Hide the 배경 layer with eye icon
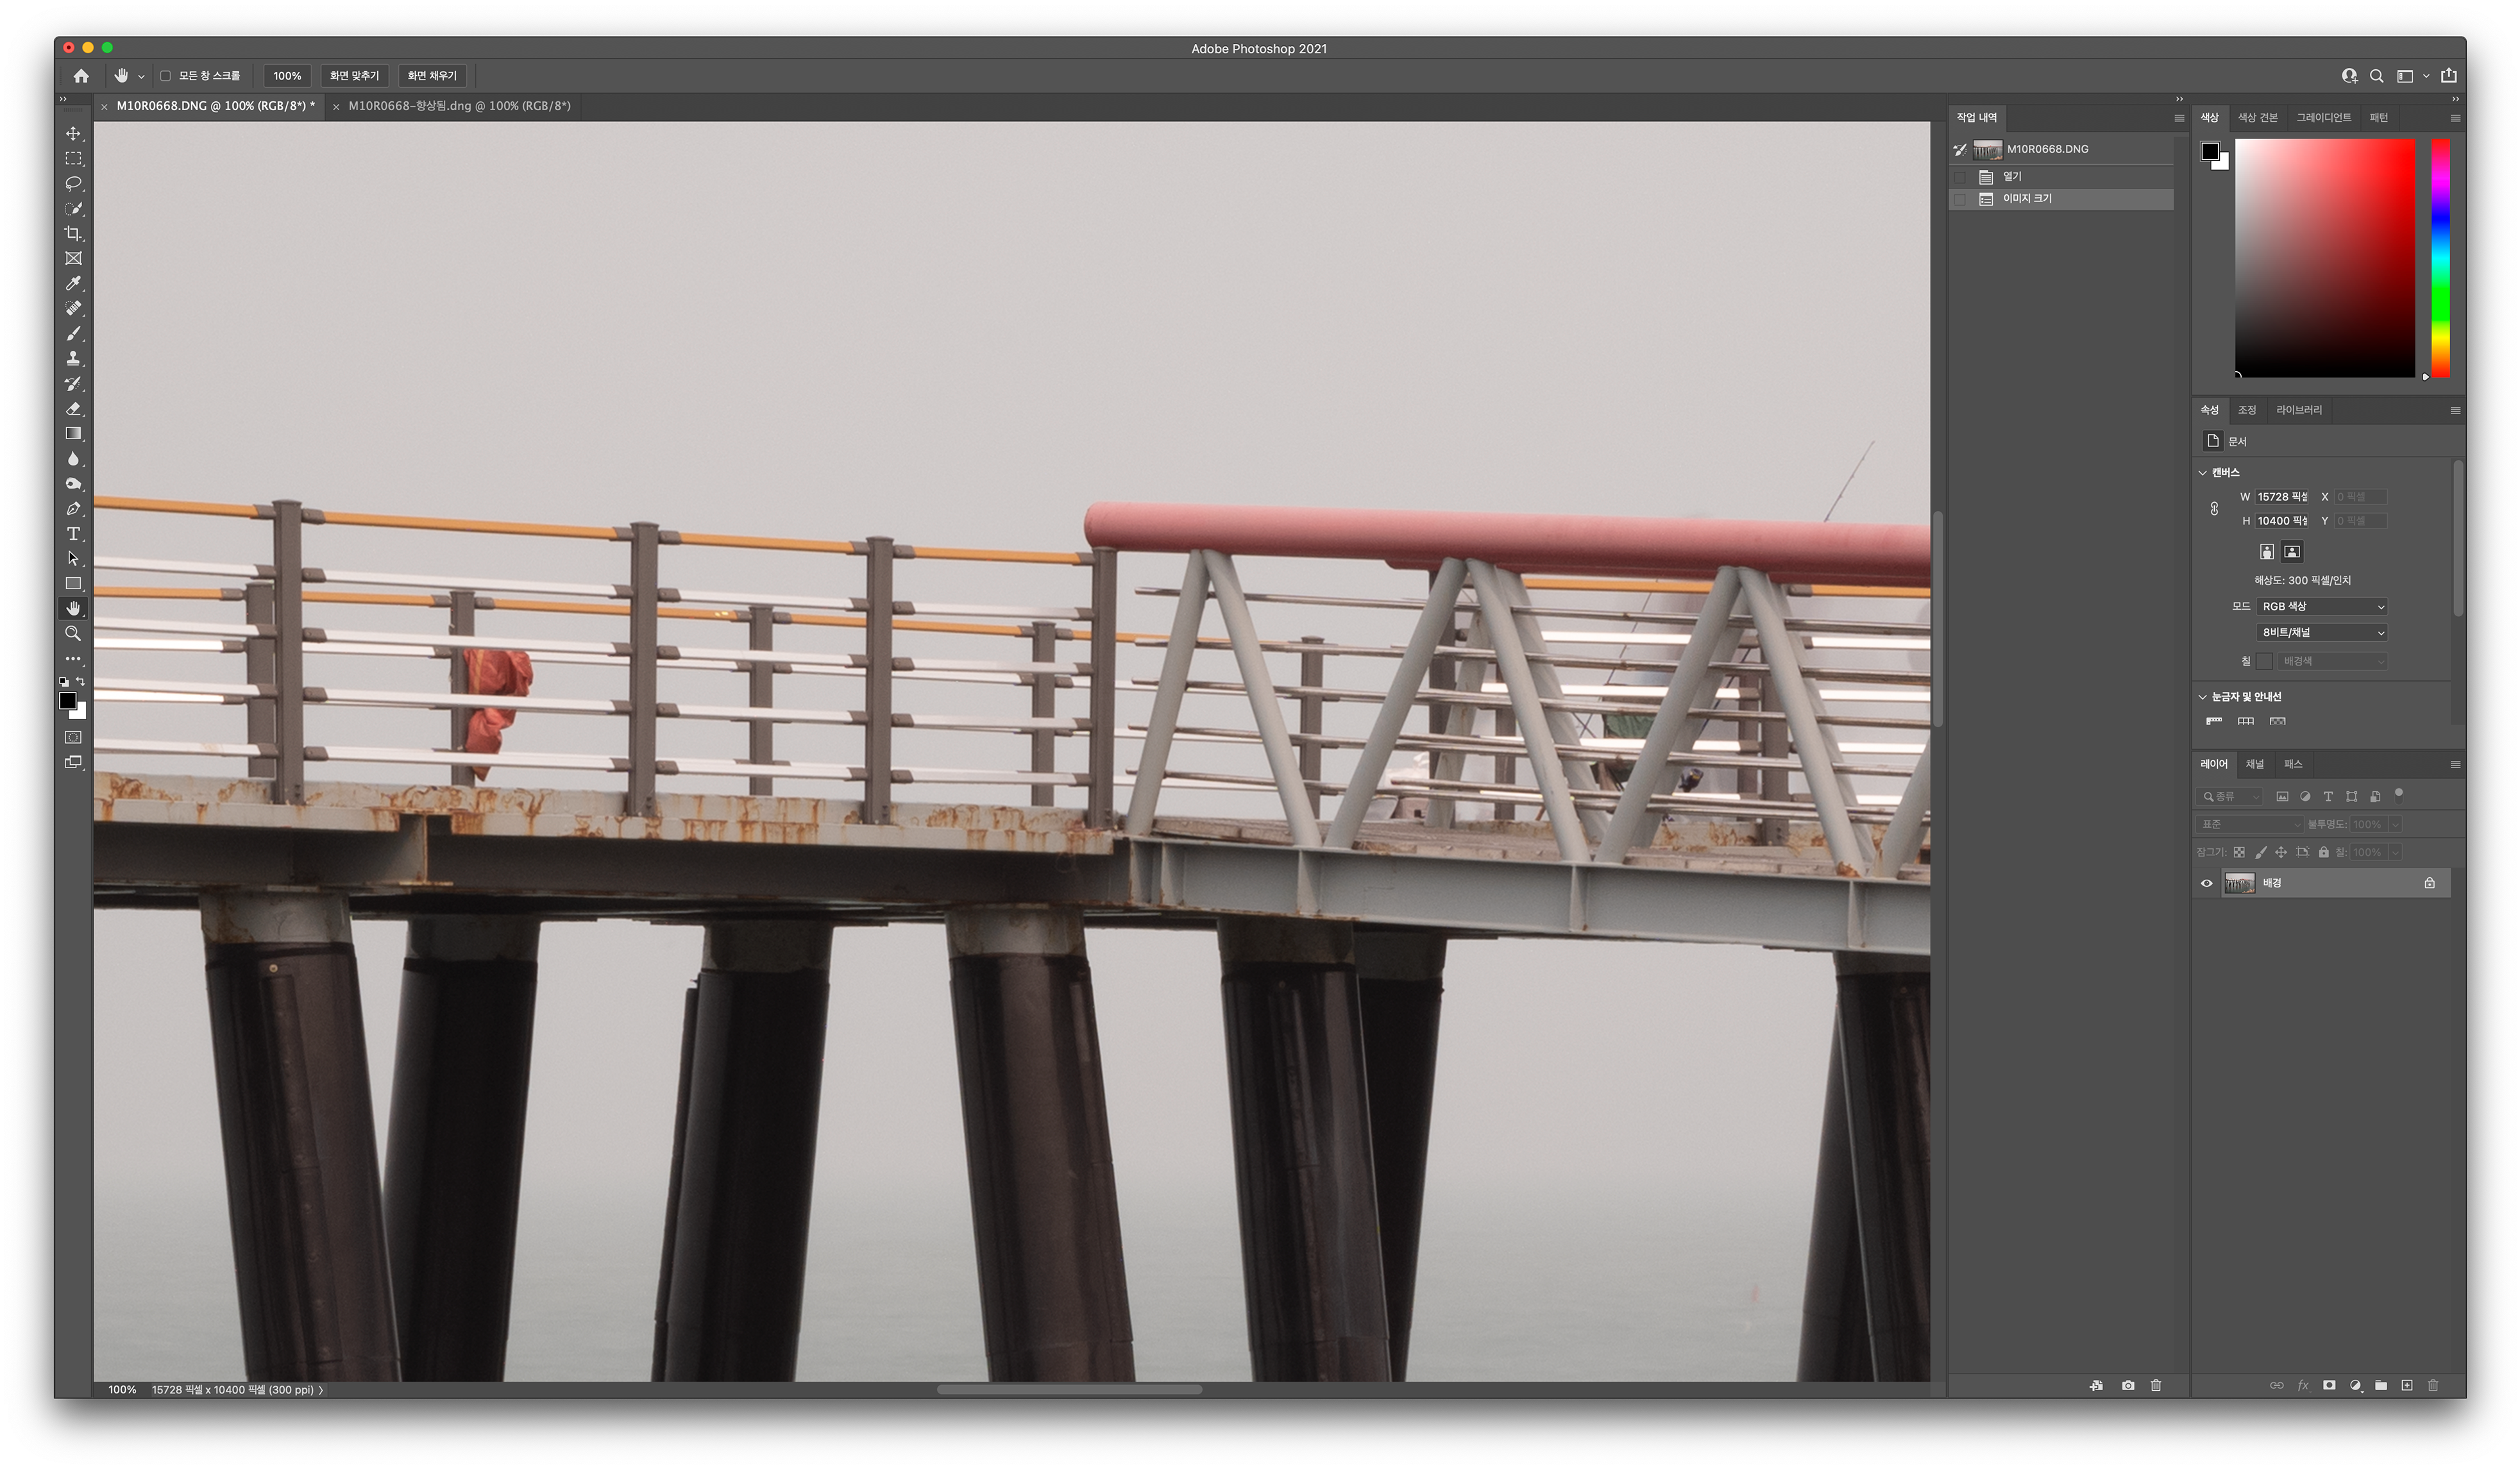Image resolution: width=2520 pixels, height=1469 pixels. [x=2206, y=883]
